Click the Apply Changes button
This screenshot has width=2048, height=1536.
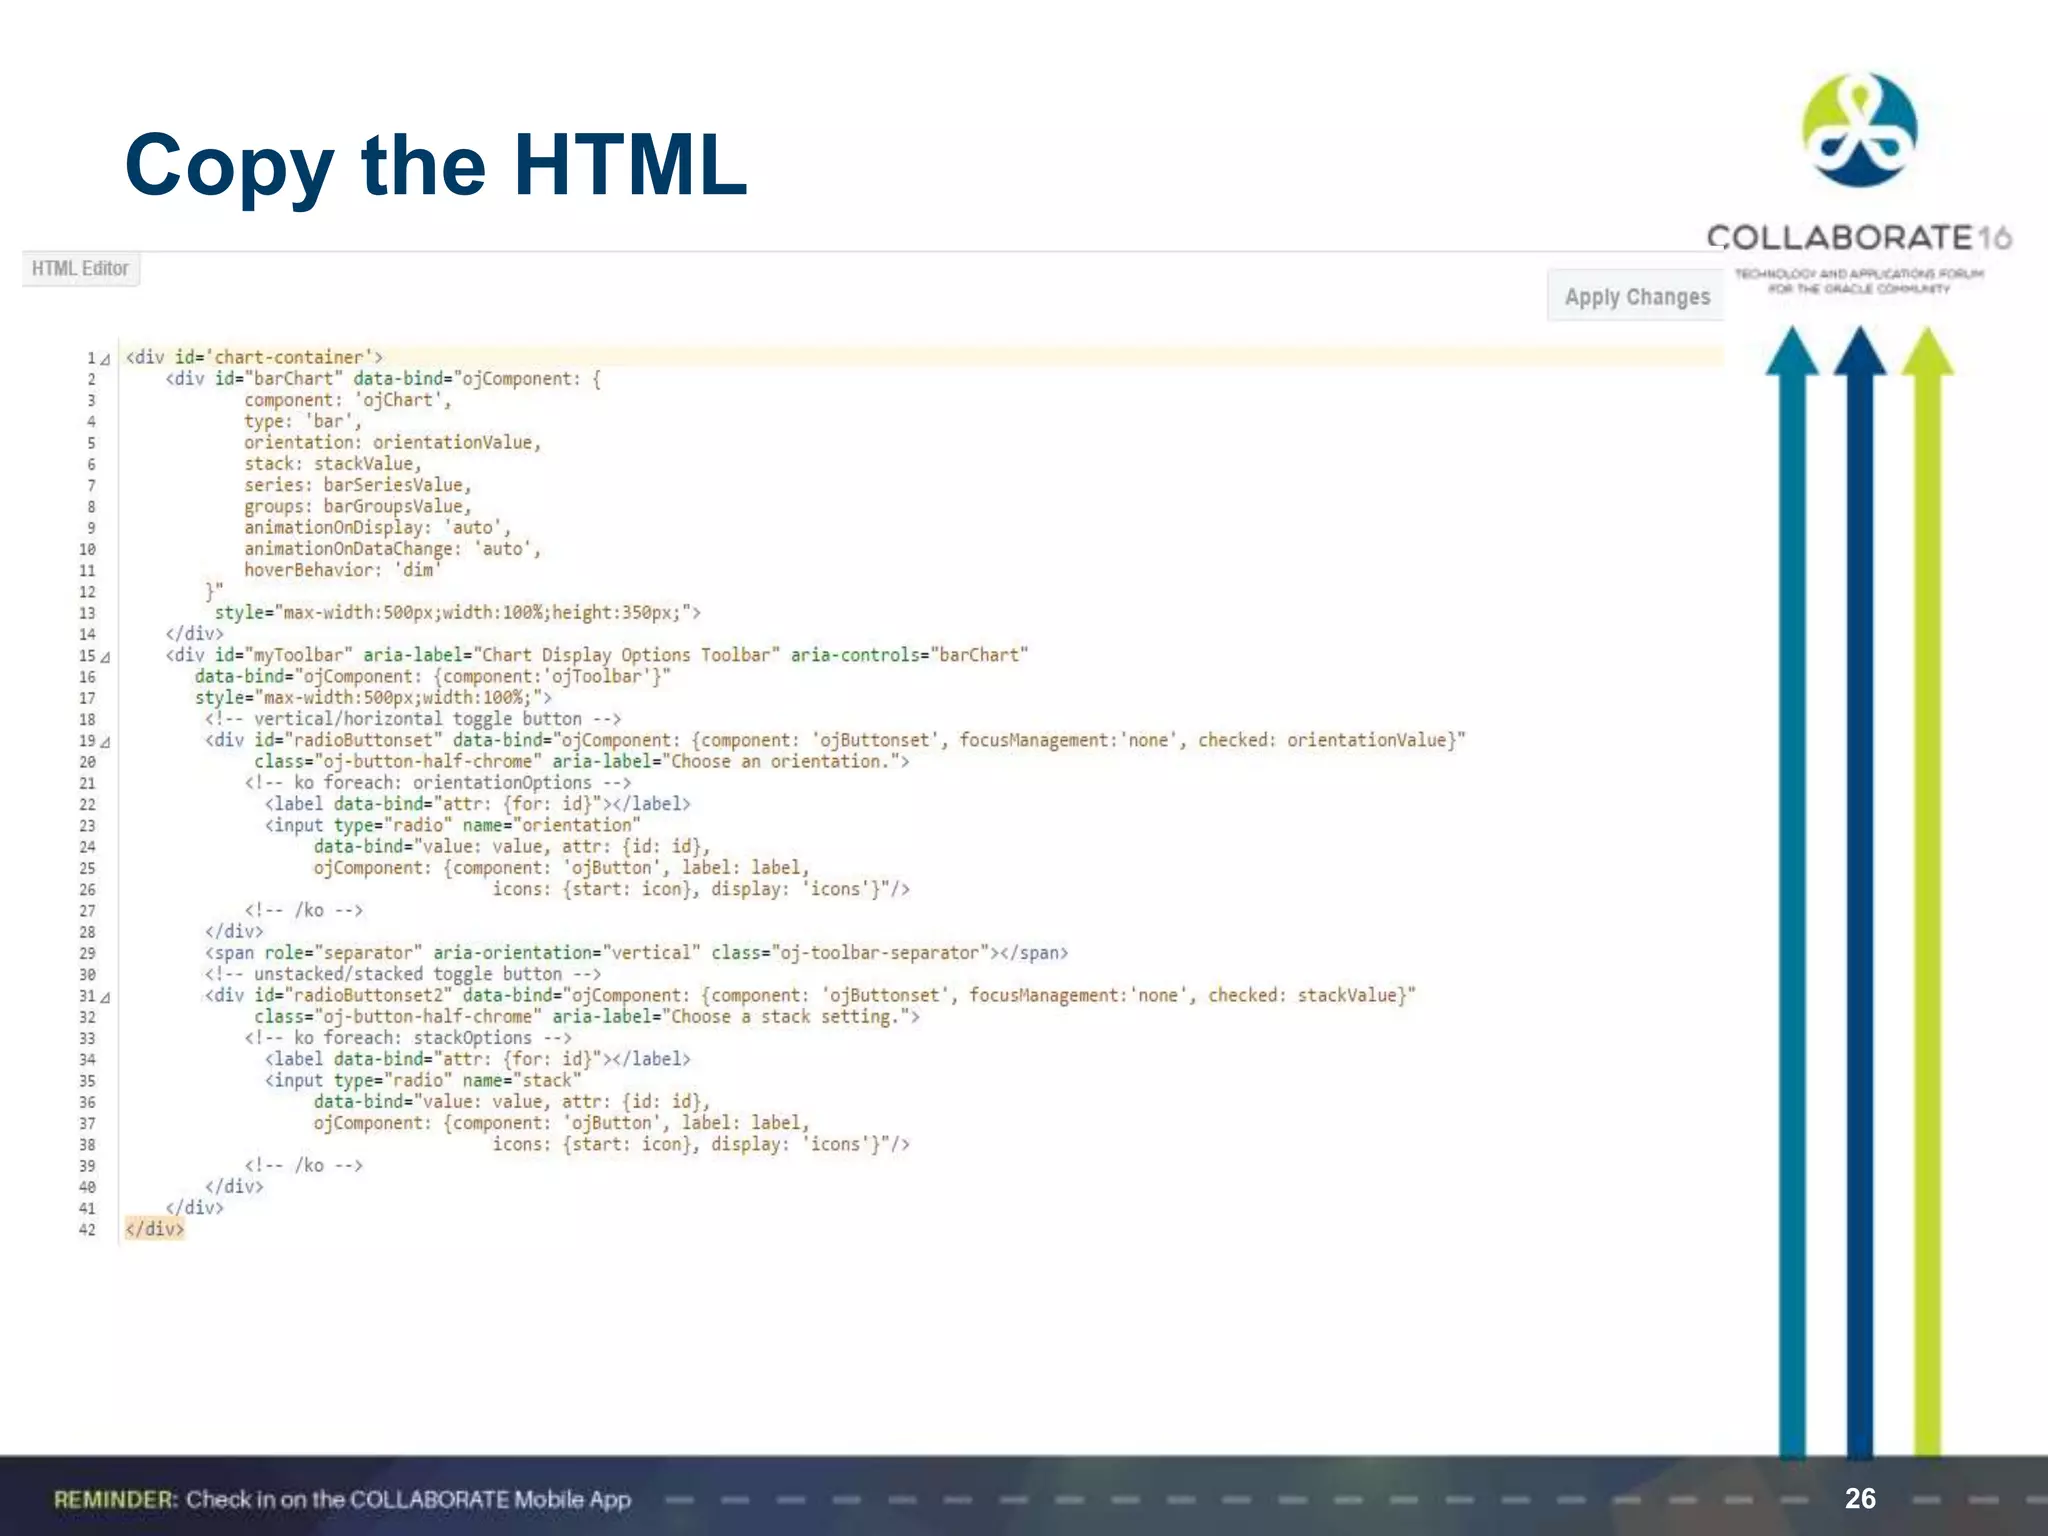coord(1636,296)
